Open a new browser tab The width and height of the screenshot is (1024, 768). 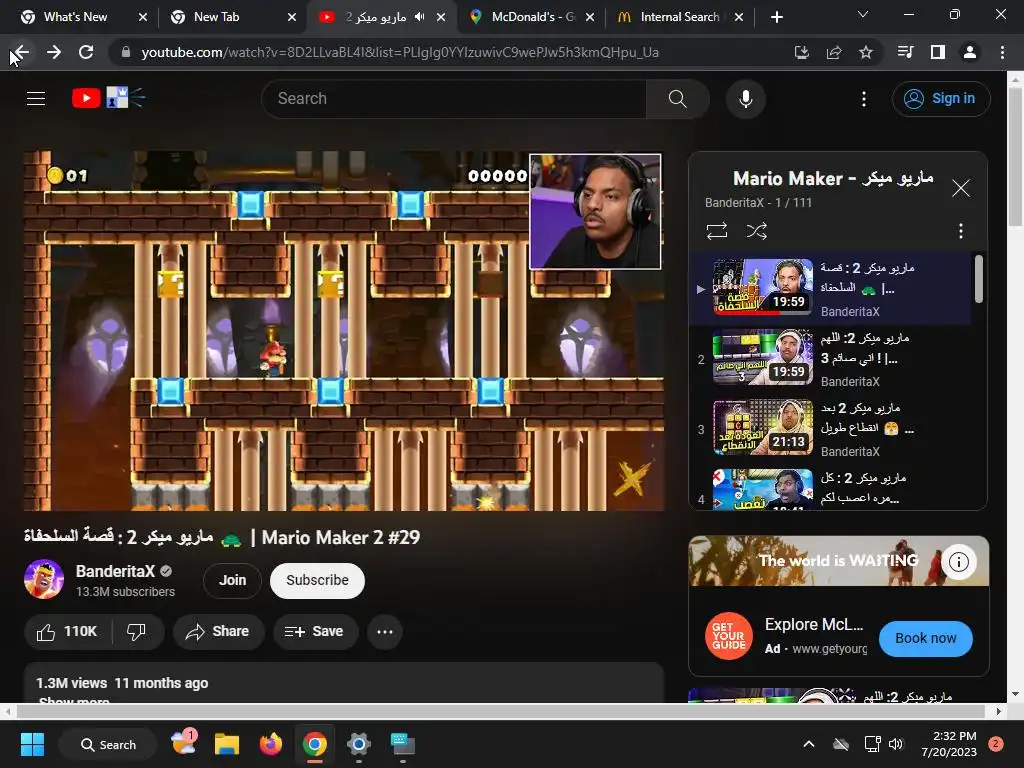click(776, 17)
